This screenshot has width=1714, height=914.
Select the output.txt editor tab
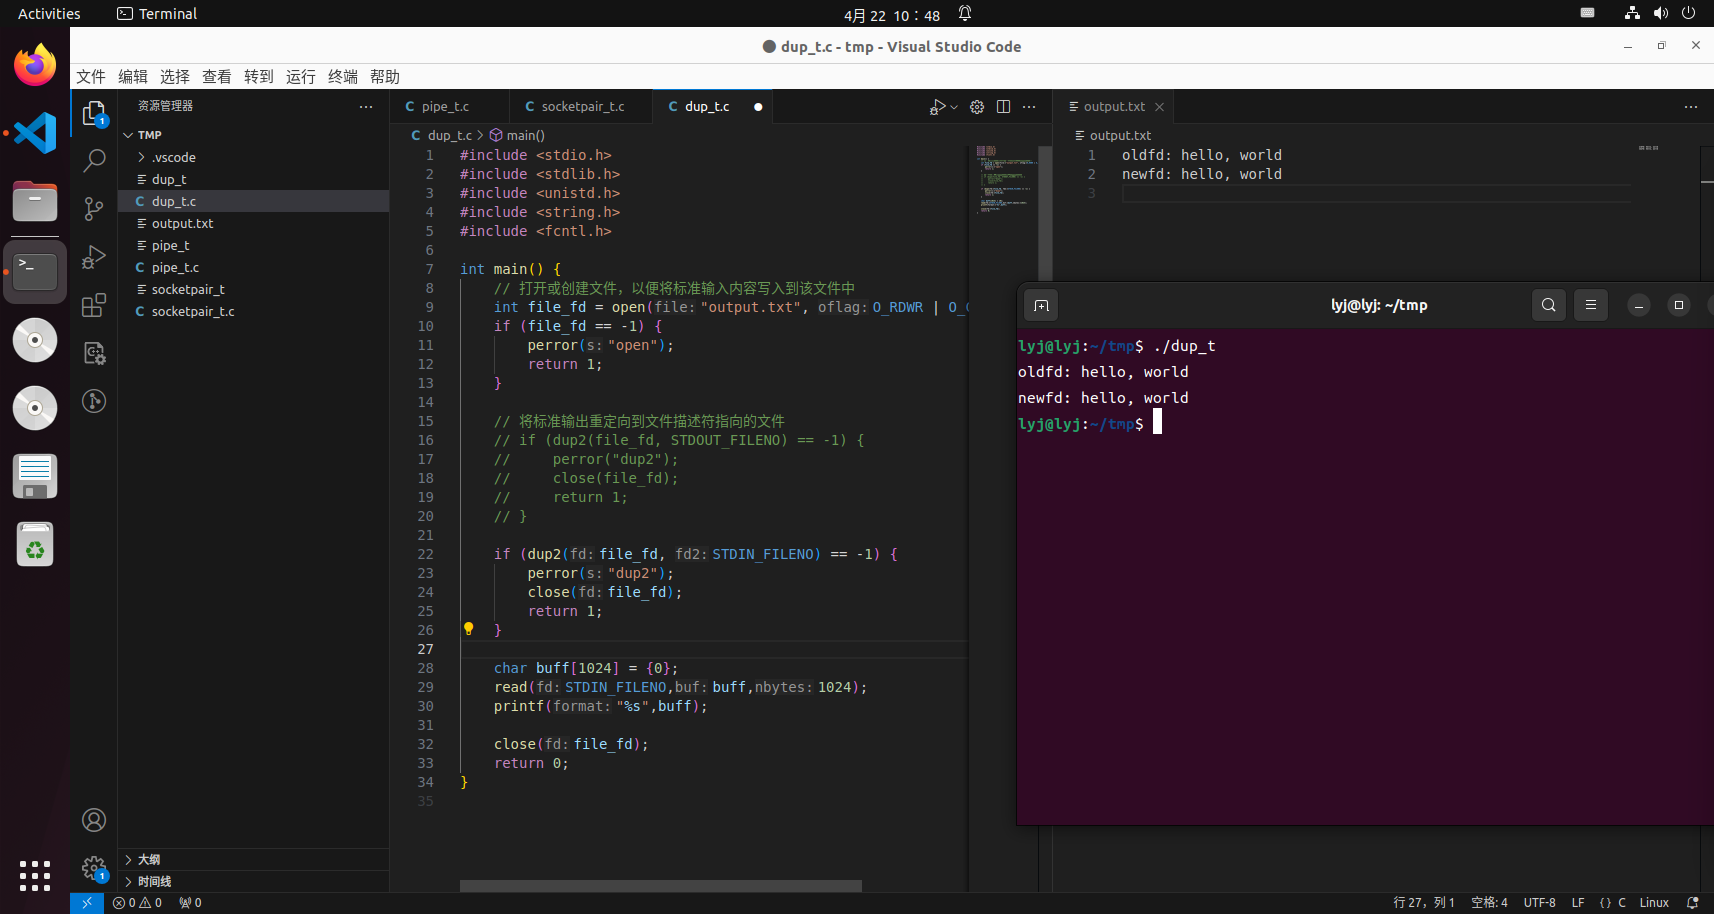click(x=1113, y=107)
